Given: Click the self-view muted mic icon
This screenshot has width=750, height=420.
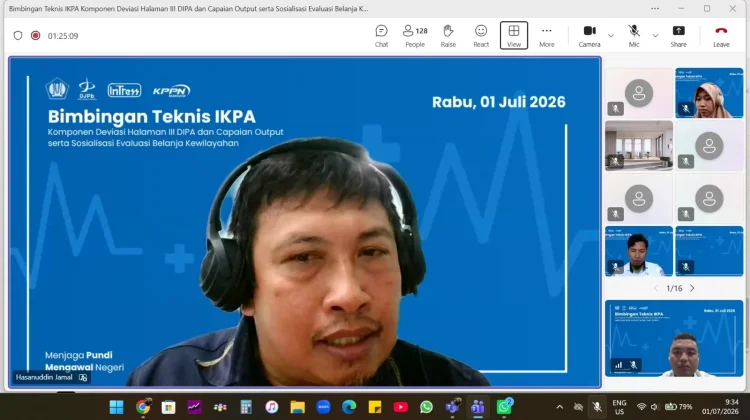Looking at the screenshot, I should [x=633, y=365].
